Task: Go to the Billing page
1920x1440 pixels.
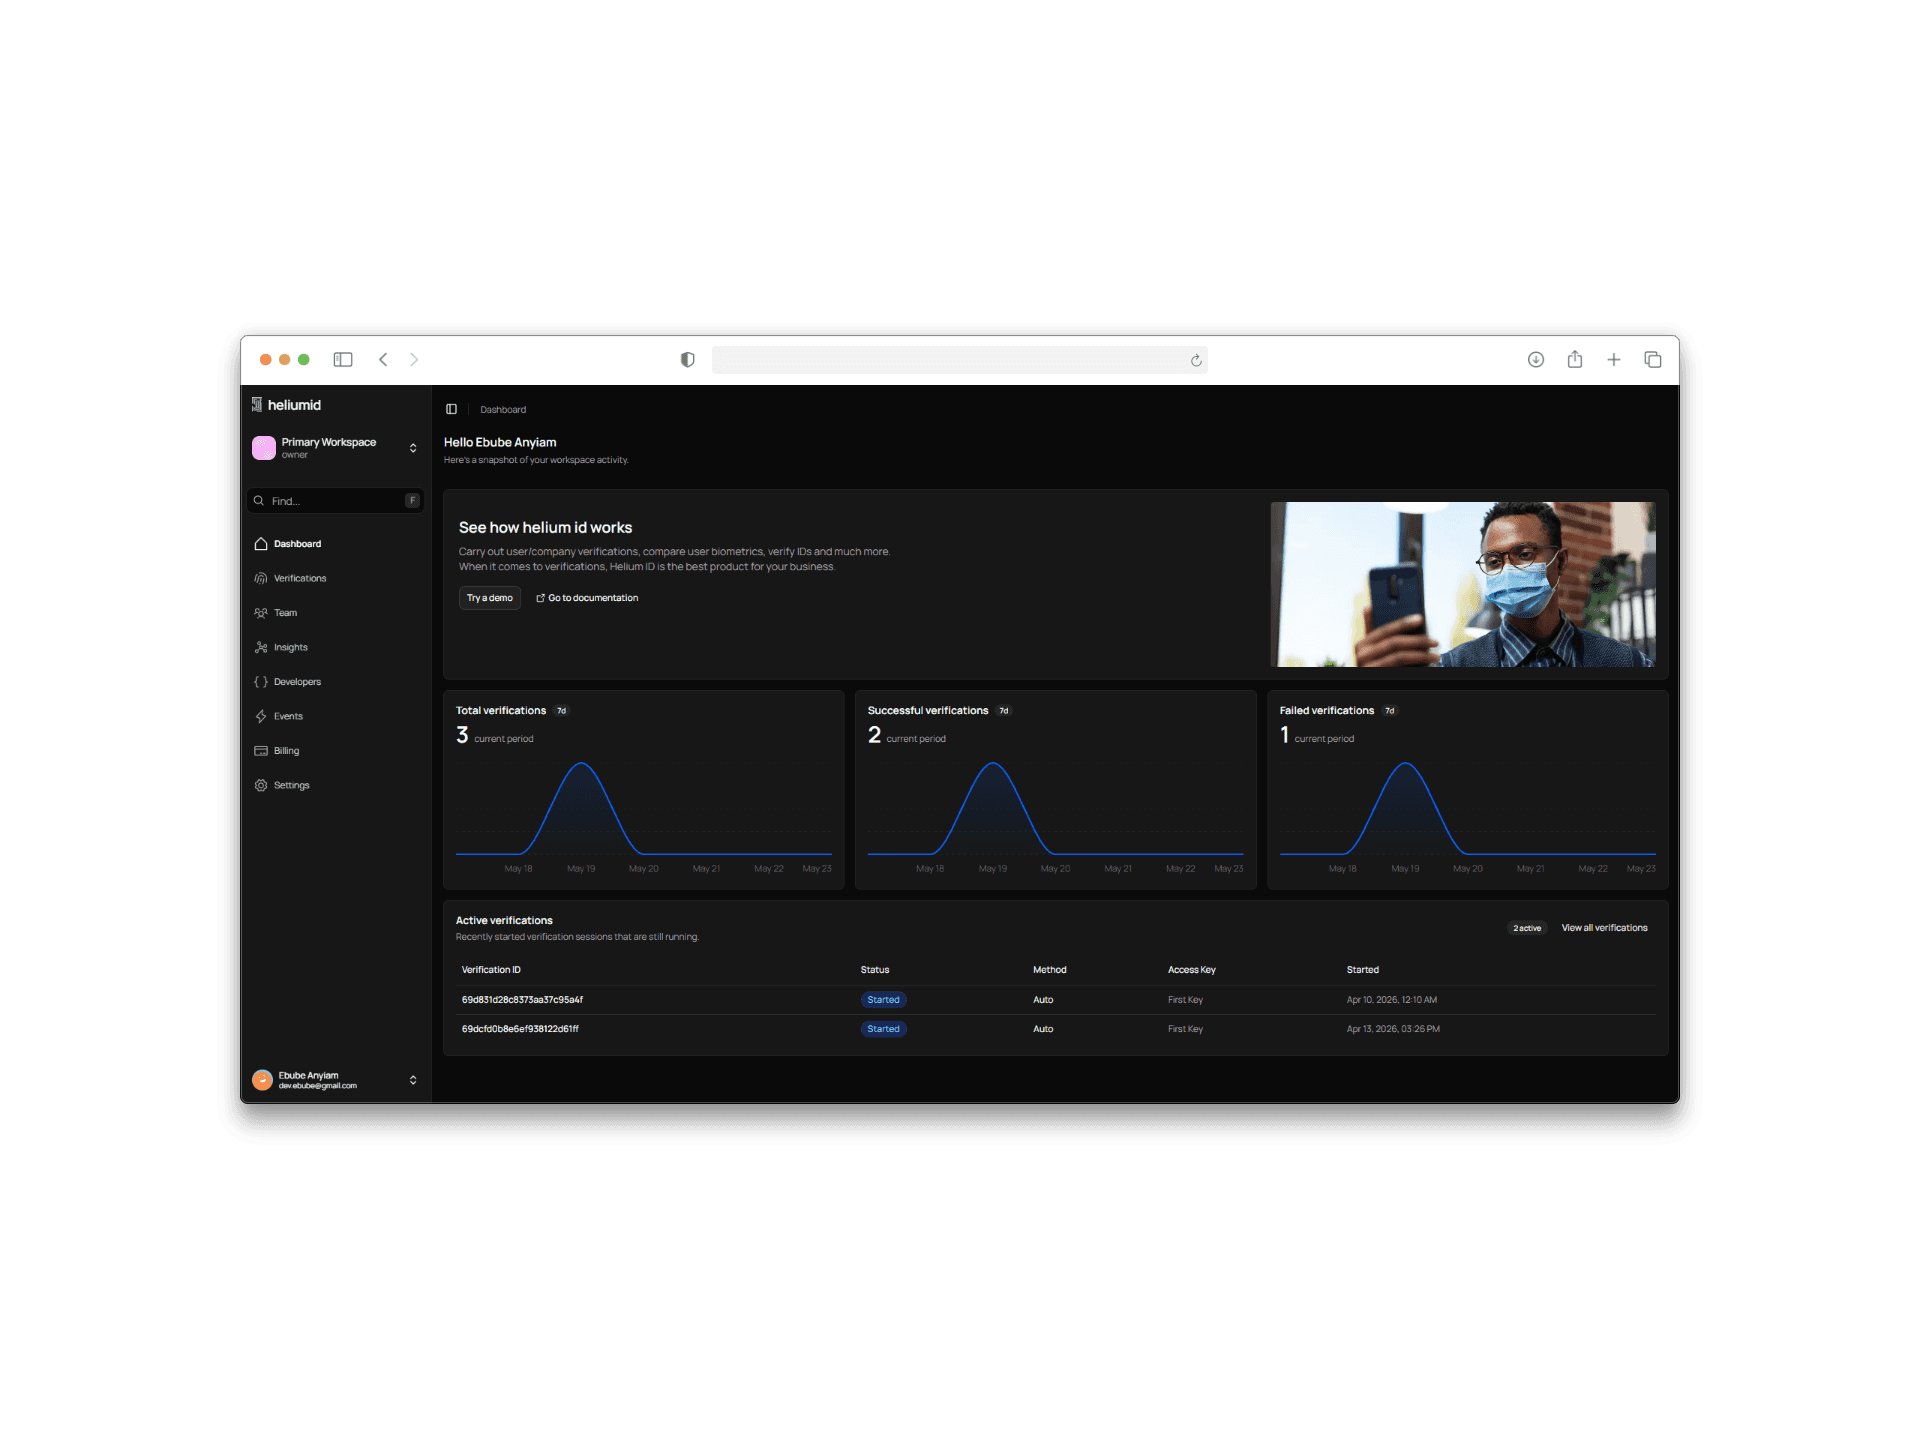Action: pyautogui.click(x=335, y=751)
